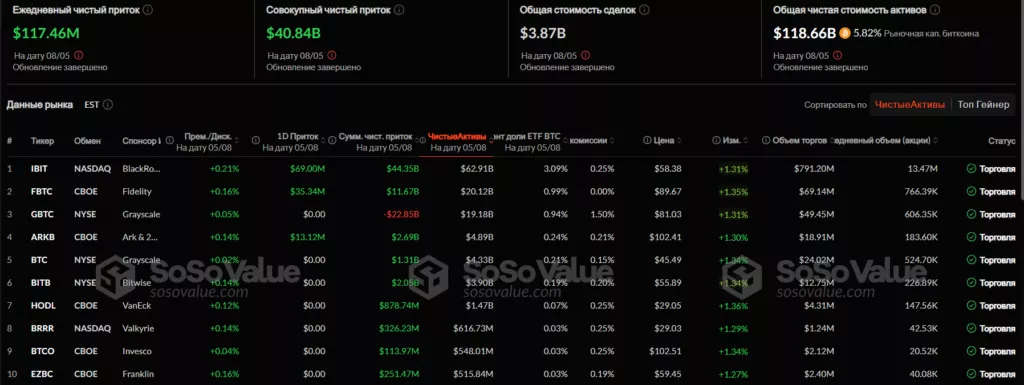This screenshot has width=1024, height=385.
Task: Open info icon next to EST label
Action: point(108,104)
